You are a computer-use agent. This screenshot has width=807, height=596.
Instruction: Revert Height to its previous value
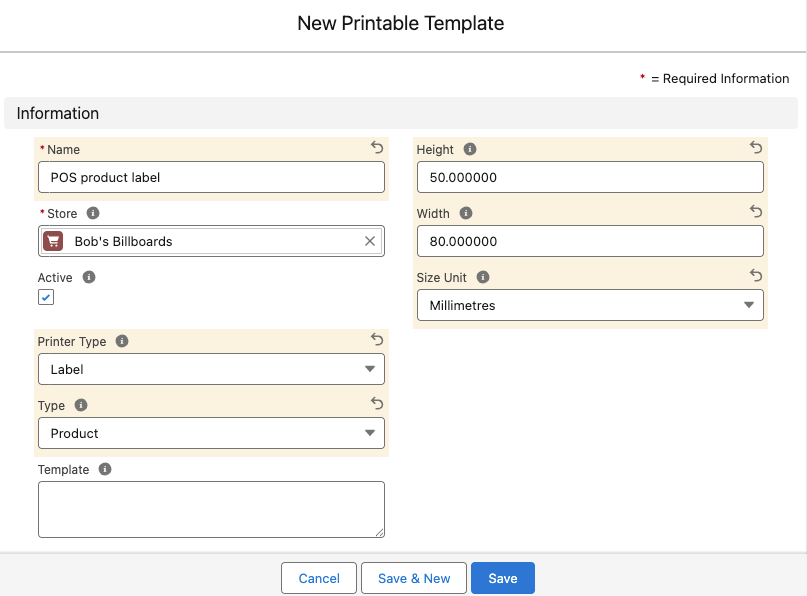point(756,146)
